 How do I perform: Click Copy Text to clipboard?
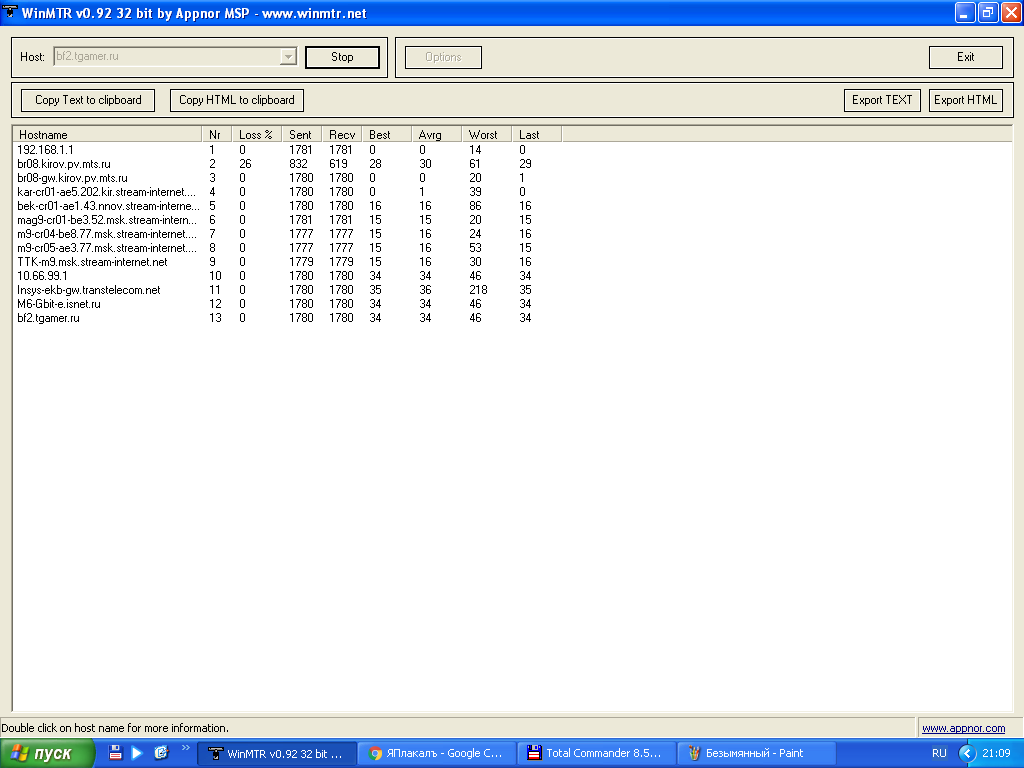tap(88, 100)
